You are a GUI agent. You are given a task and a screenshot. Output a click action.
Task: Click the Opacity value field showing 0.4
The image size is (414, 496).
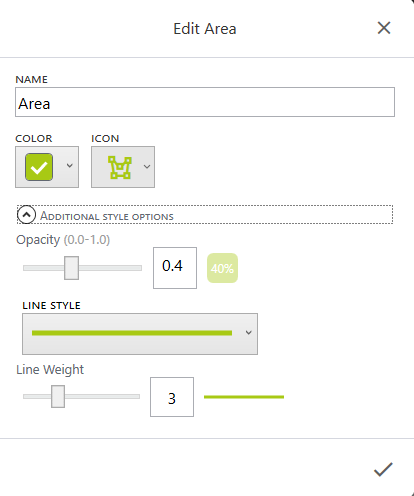point(175,268)
